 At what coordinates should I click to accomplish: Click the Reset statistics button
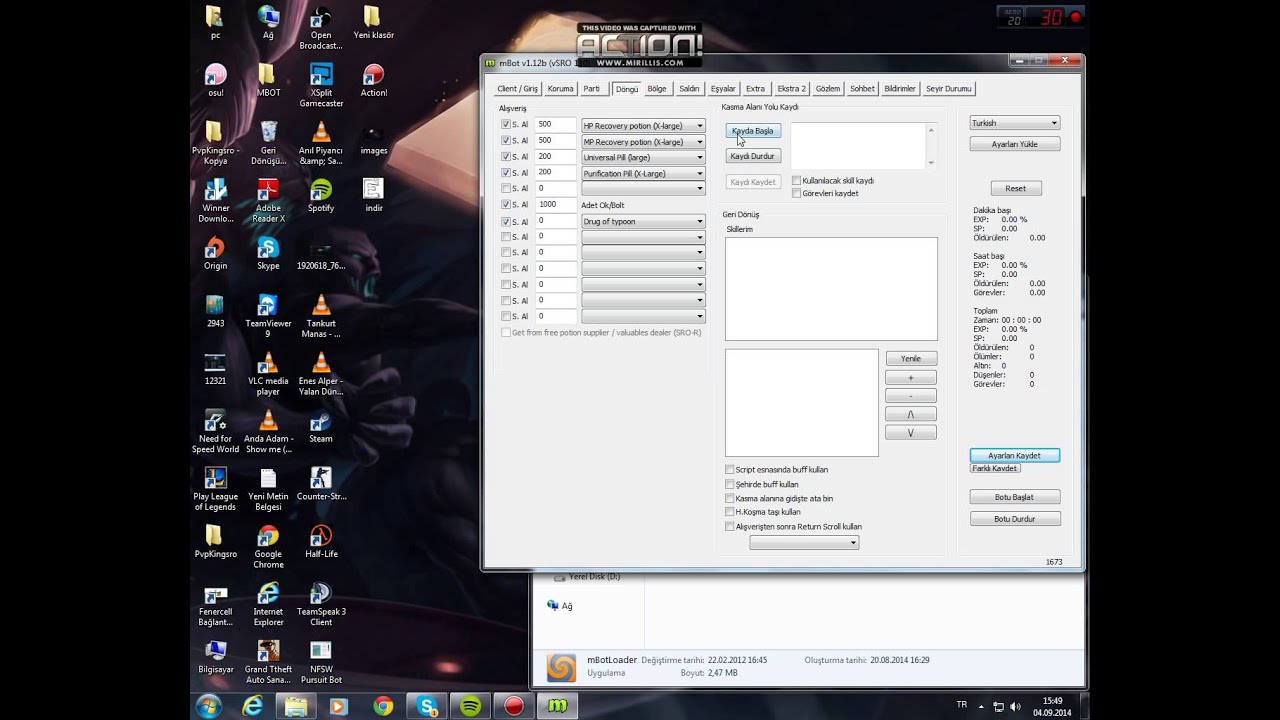pos(1015,188)
